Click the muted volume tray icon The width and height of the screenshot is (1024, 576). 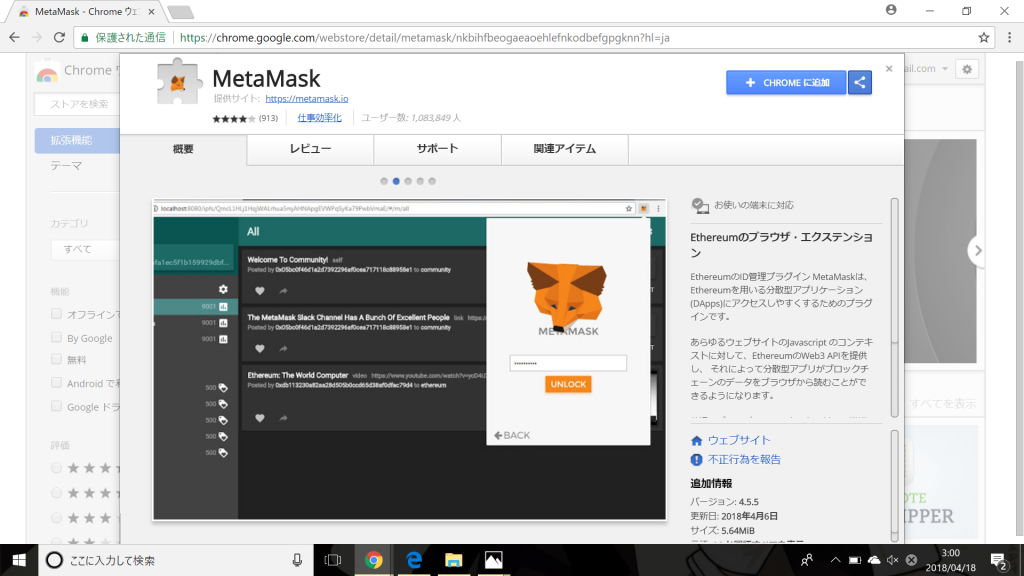(893, 560)
